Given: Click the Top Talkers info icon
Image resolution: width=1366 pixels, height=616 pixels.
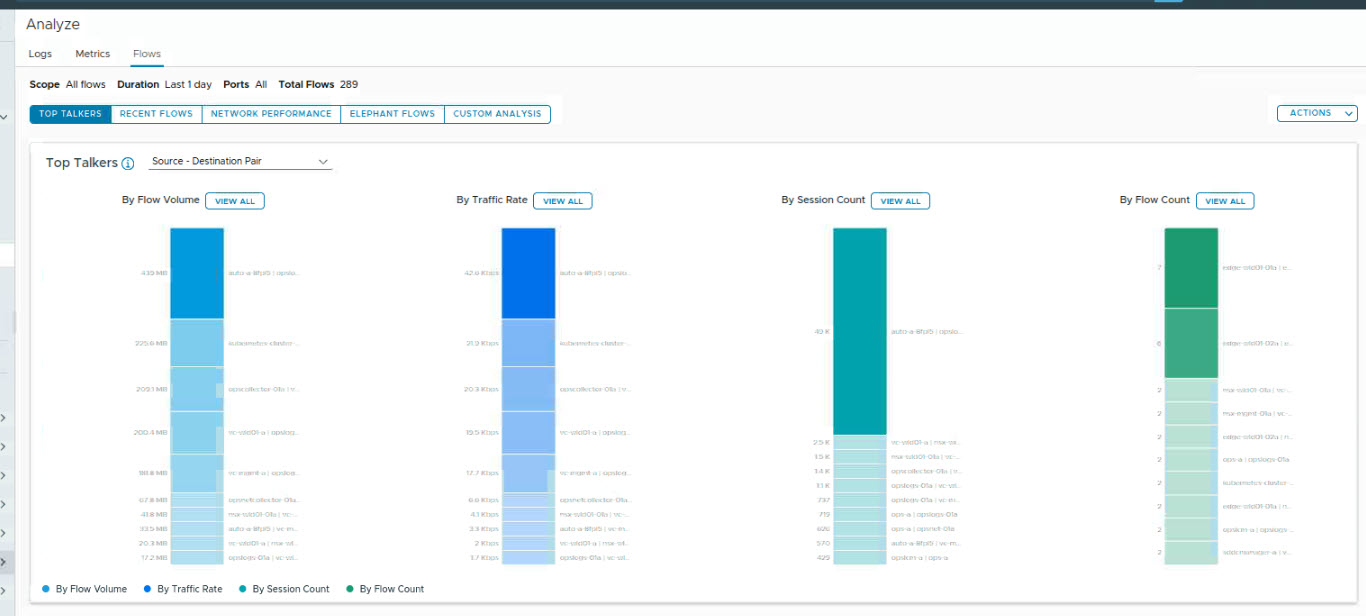Looking at the screenshot, I should [128, 163].
